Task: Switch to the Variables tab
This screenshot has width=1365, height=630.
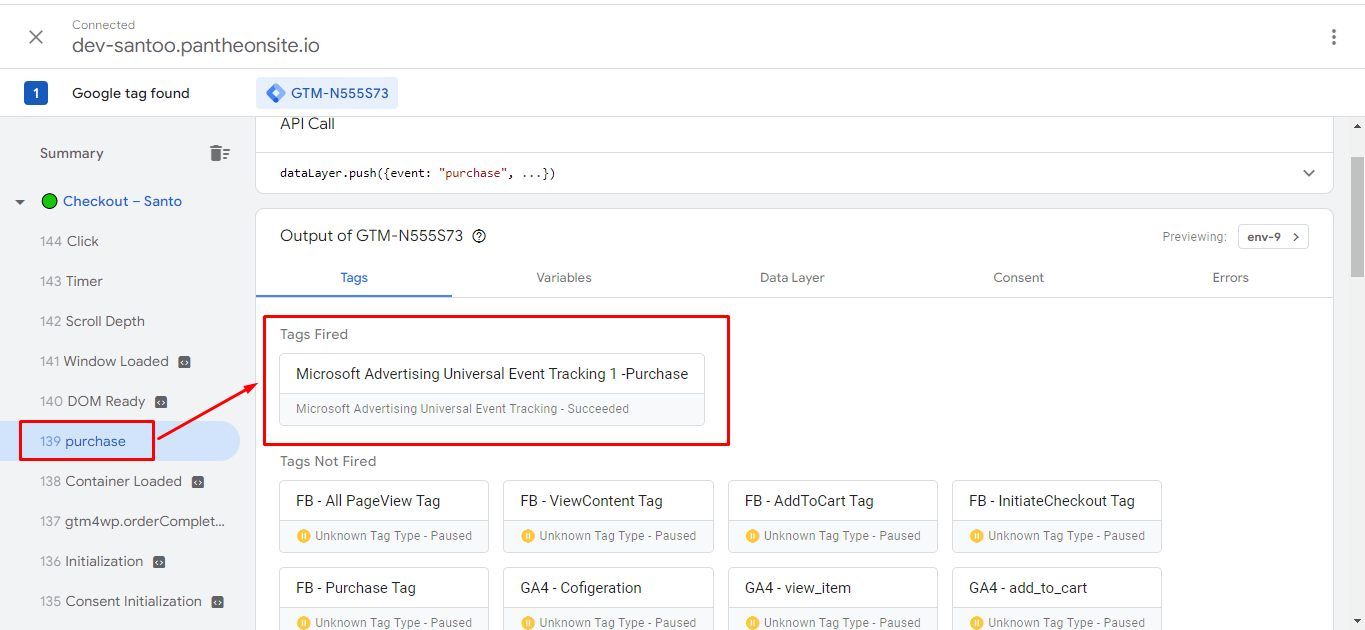Action: pos(564,277)
